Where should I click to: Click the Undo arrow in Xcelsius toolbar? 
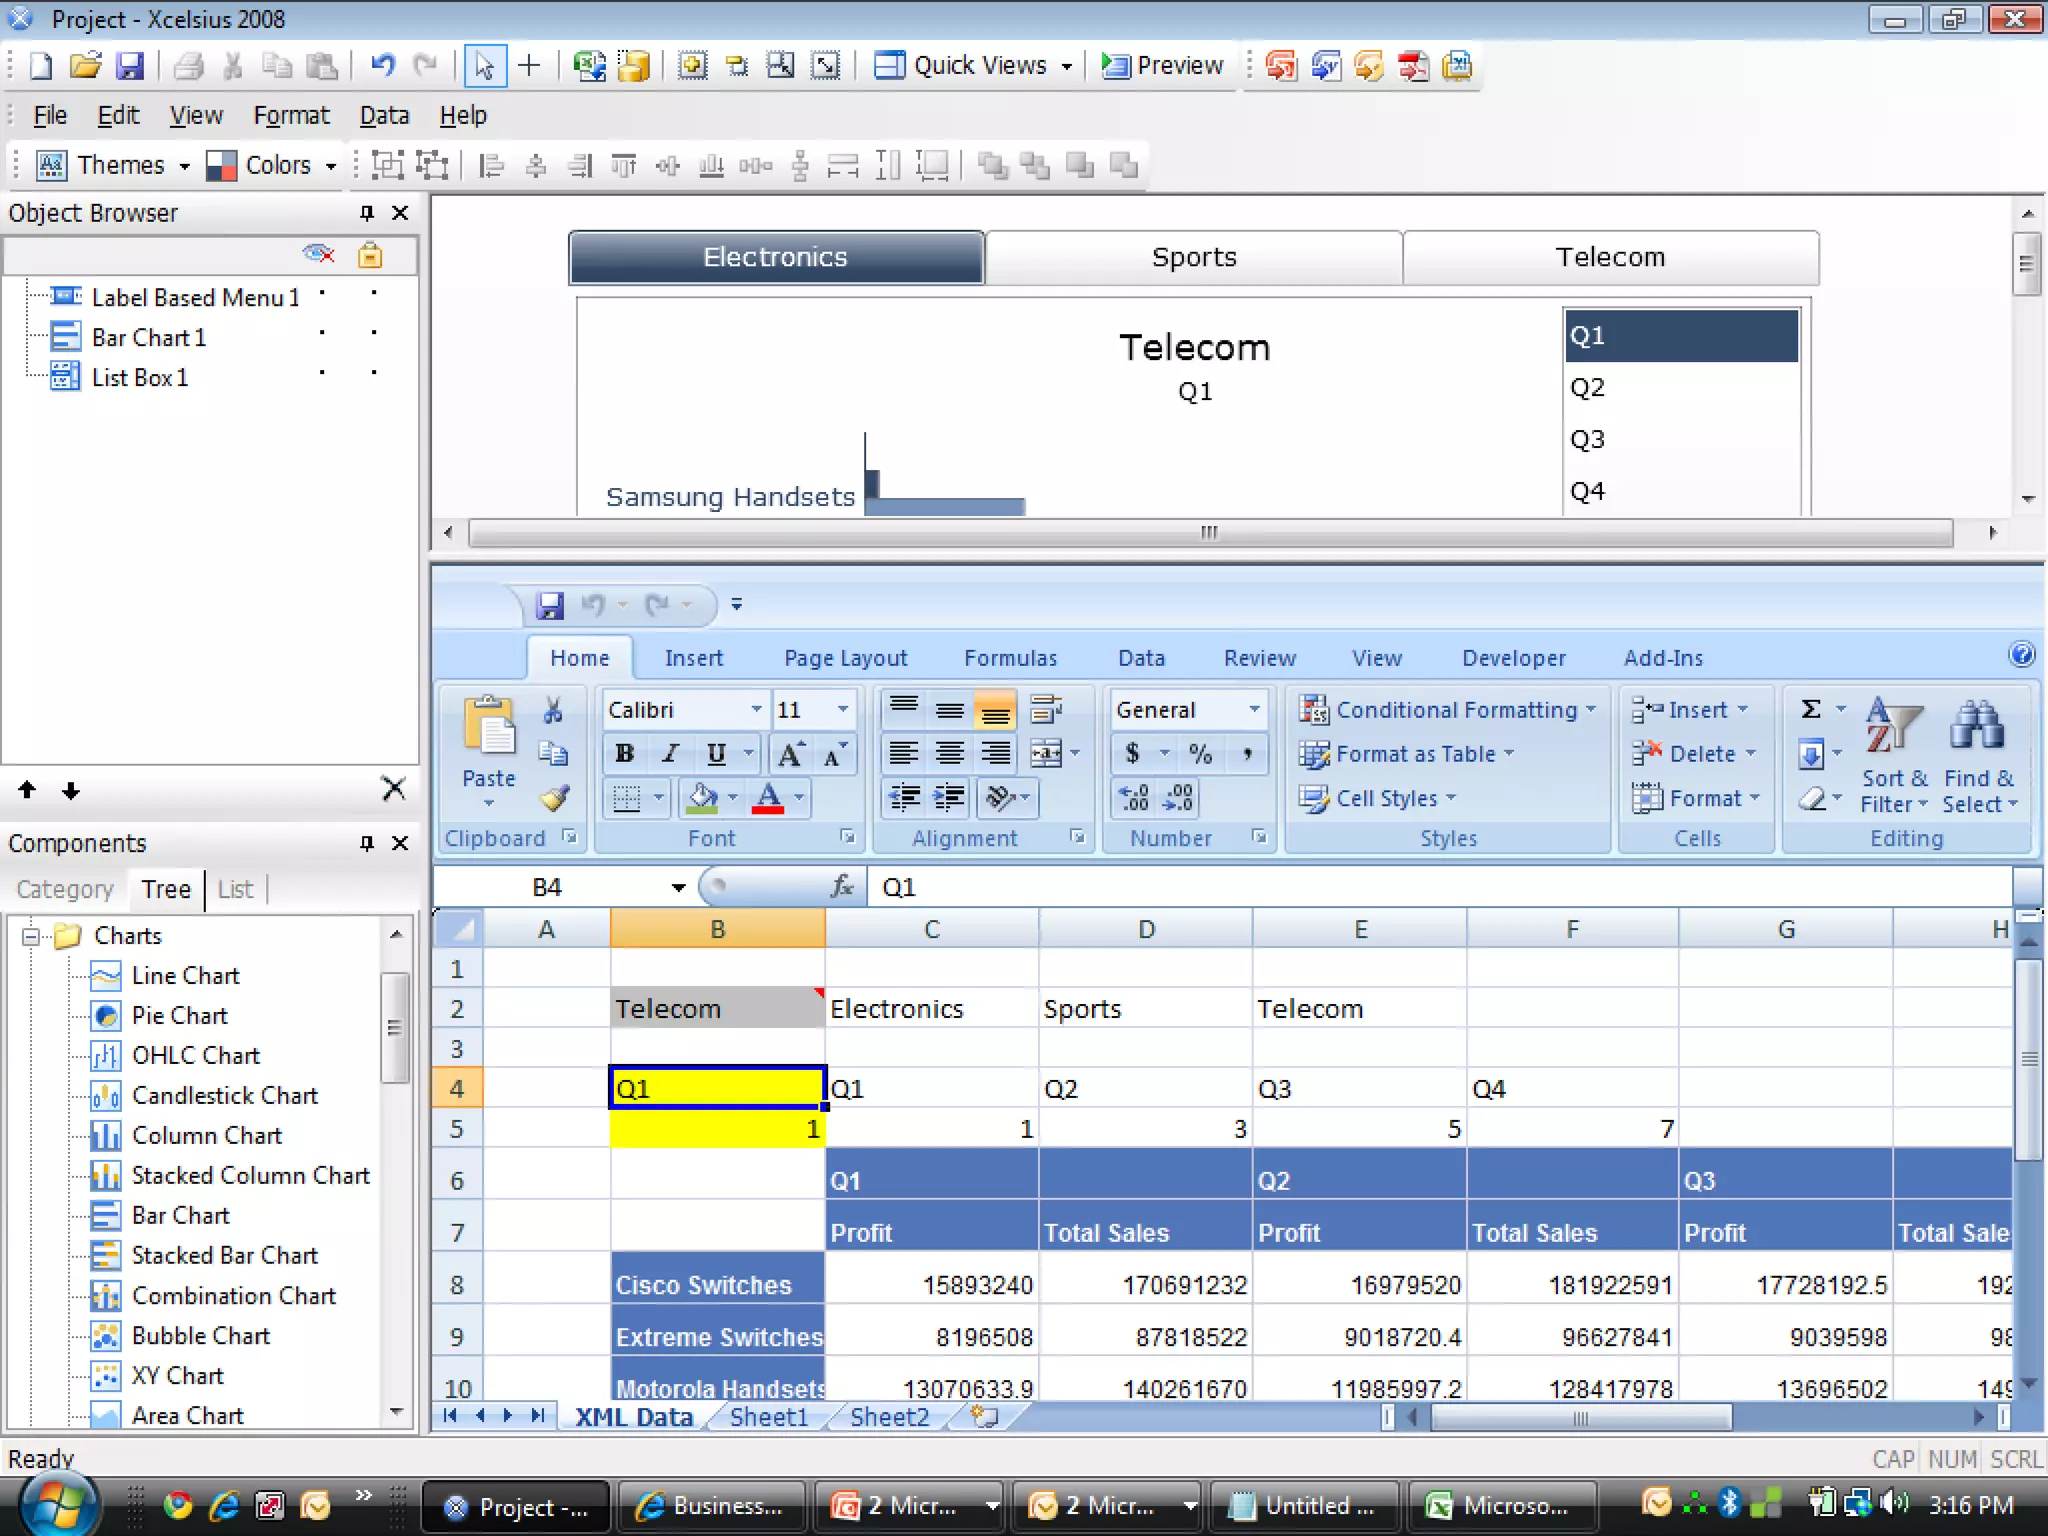(x=382, y=66)
